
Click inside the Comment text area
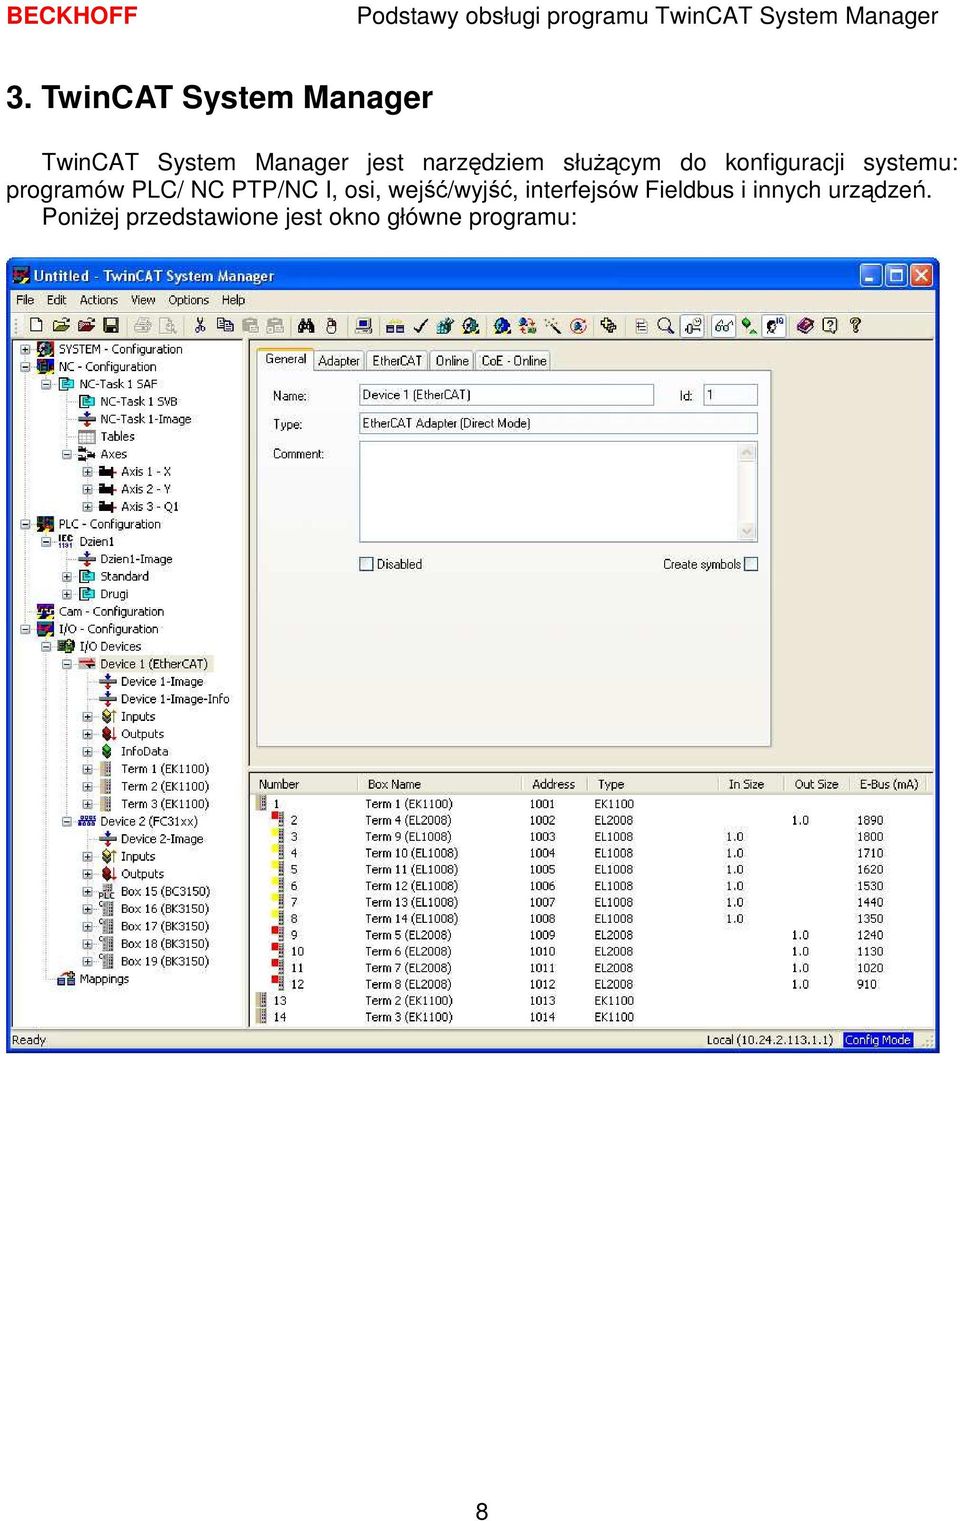click(x=549, y=492)
